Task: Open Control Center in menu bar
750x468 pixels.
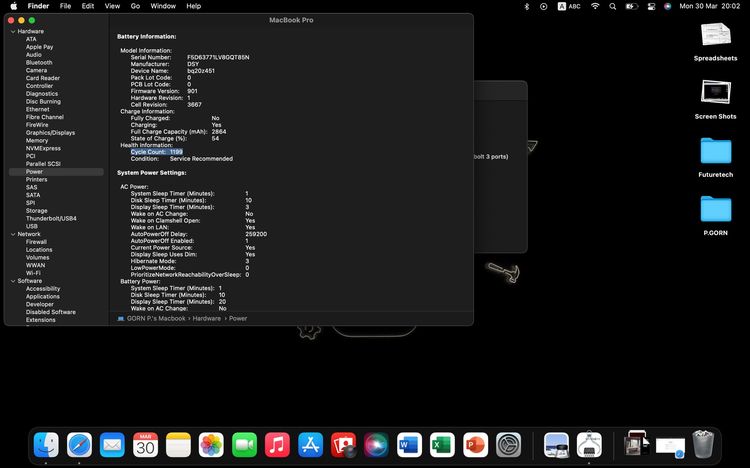Action: pyautogui.click(x=651, y=6)
